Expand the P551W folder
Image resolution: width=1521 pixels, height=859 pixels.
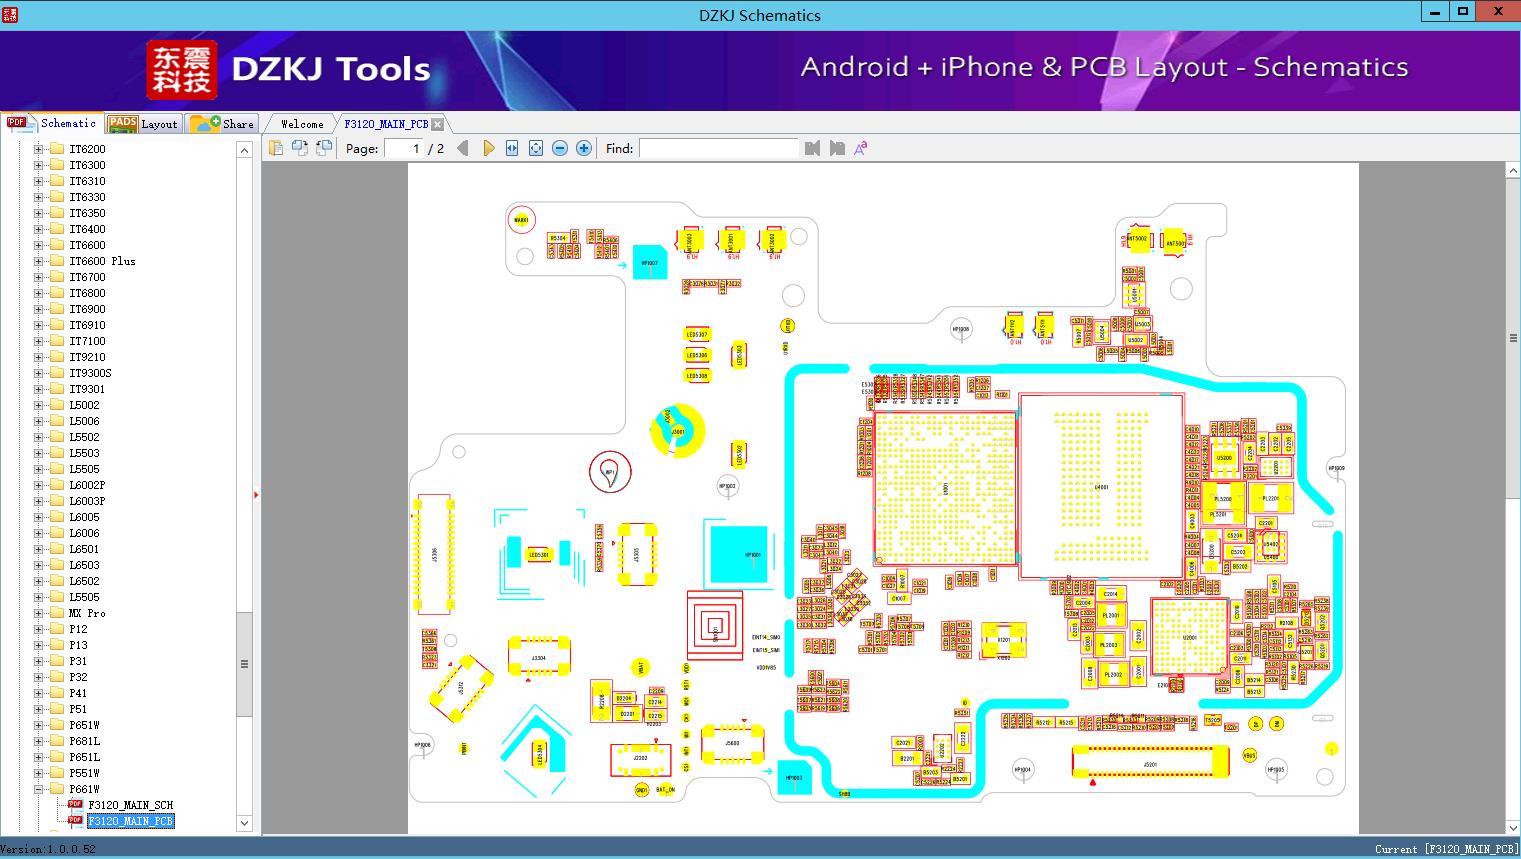[x=39, y=773]
